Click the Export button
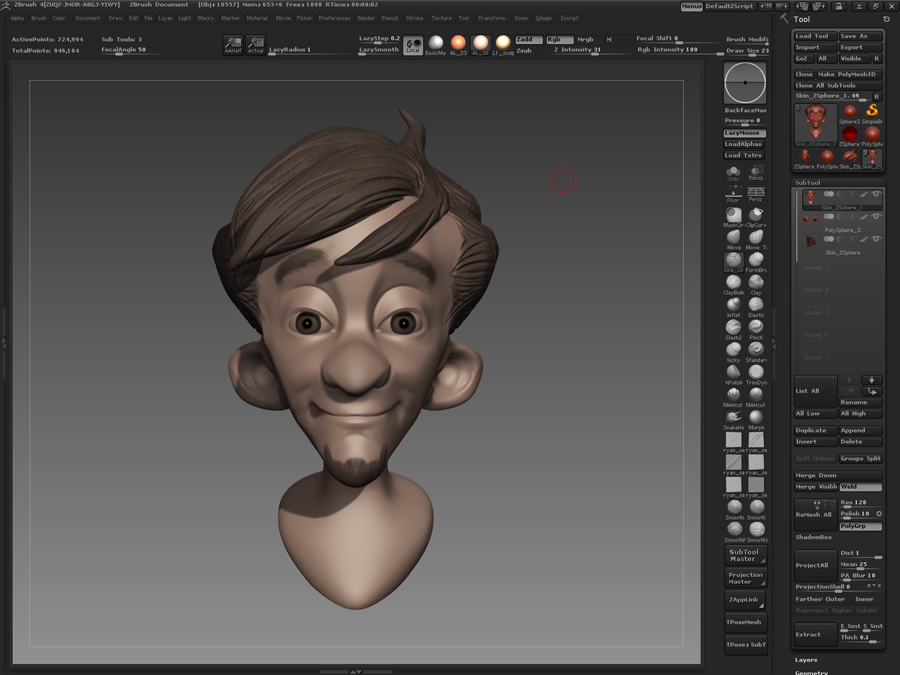 (860, 47)
